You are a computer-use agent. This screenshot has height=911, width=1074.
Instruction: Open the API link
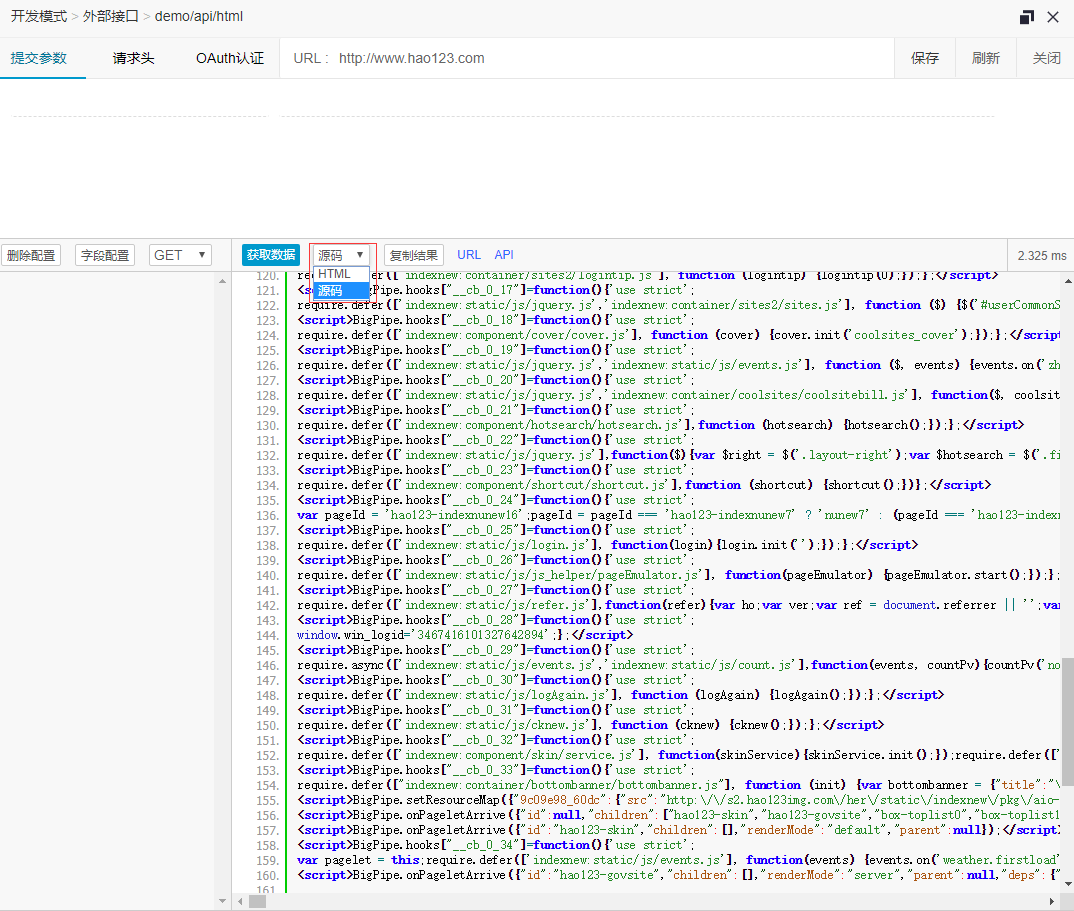pos(503,255)
